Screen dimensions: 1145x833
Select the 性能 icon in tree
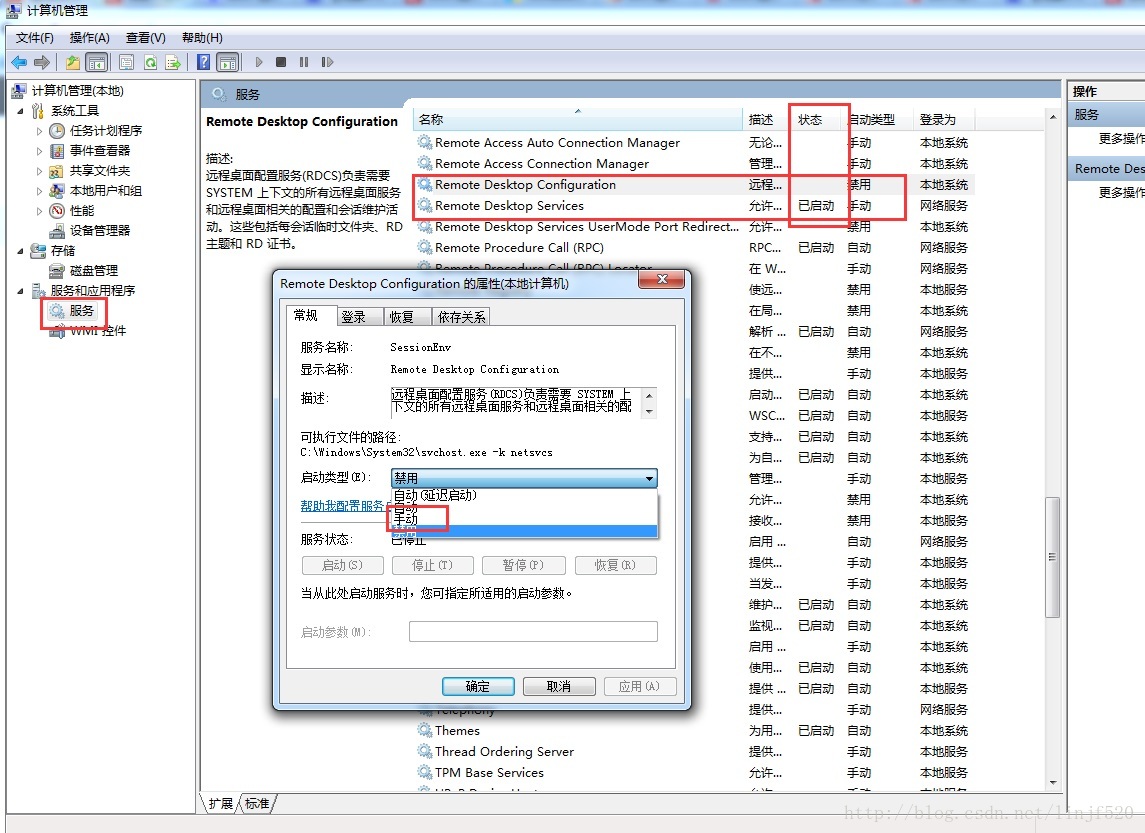point(57,210)
